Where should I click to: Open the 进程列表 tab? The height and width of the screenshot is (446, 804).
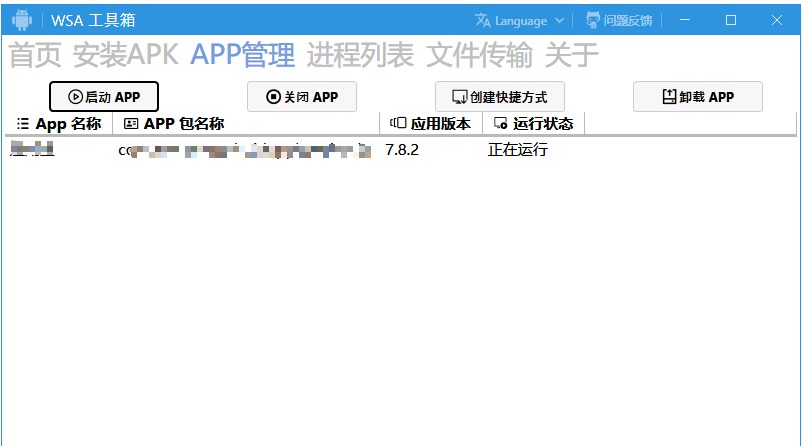(x=360, y=55)
